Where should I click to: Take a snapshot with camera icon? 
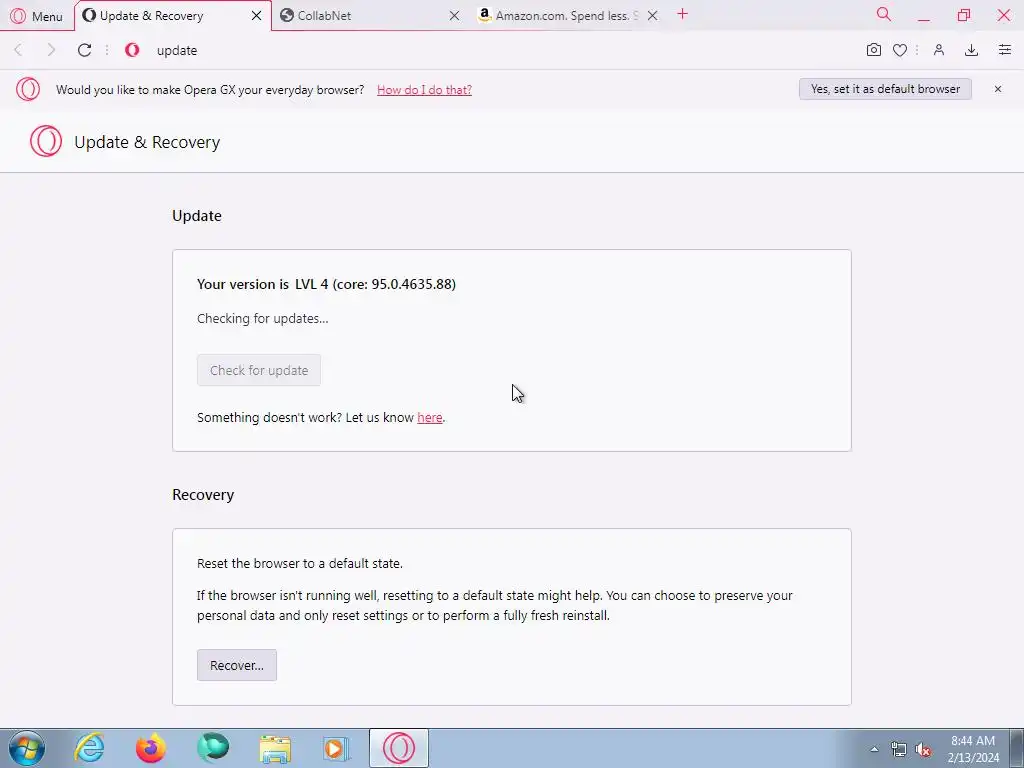pyautogui.click(x=874, y=50)
